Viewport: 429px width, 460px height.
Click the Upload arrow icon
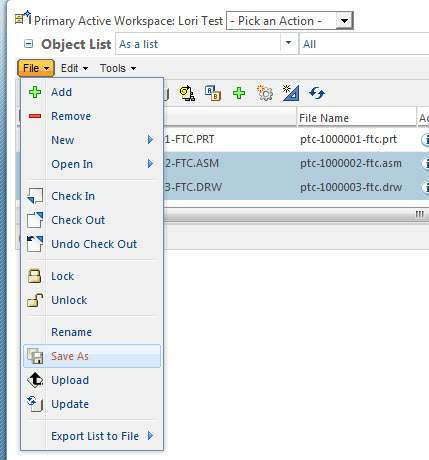pos(35,380)
